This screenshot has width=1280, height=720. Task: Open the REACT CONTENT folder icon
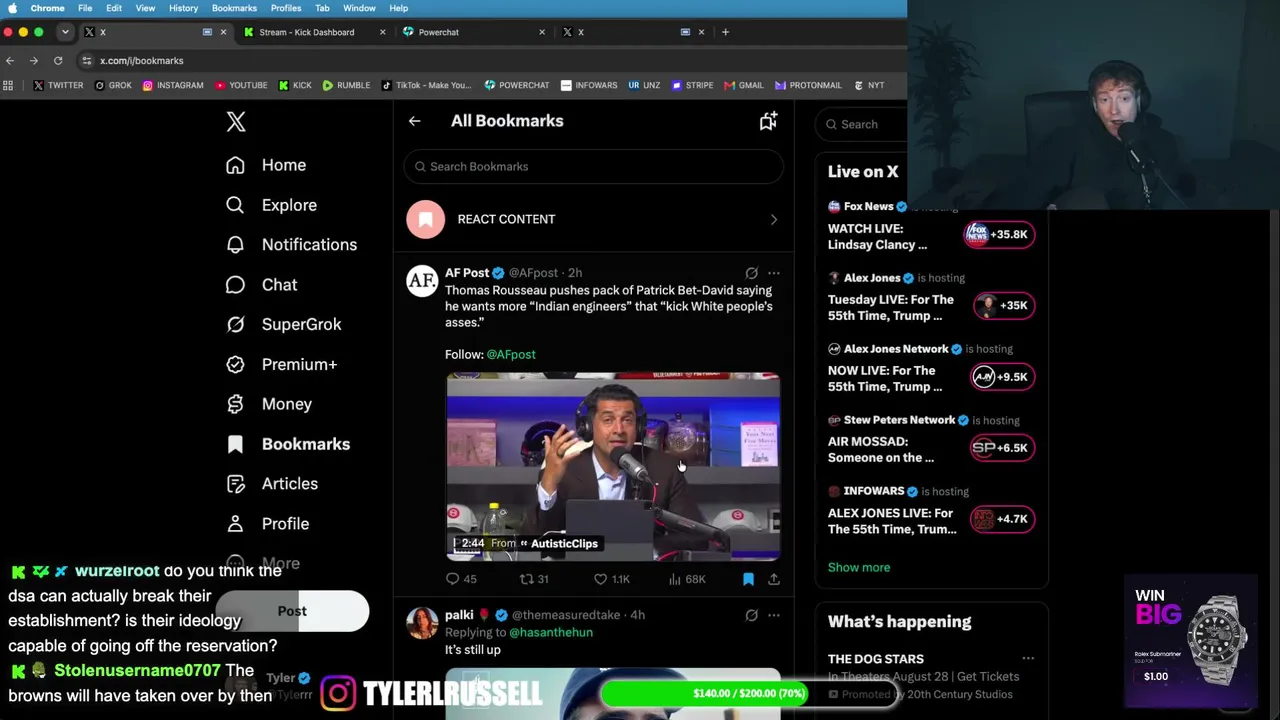[425, 219]
